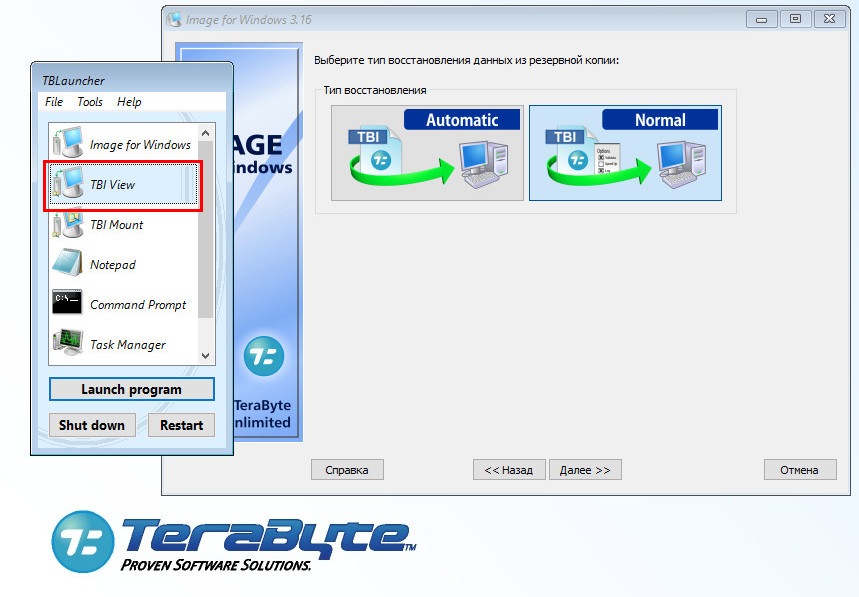Proceed with the Далее >> button
The height and width of the screenshot is (597, 859).
click(x=585, y=470)
